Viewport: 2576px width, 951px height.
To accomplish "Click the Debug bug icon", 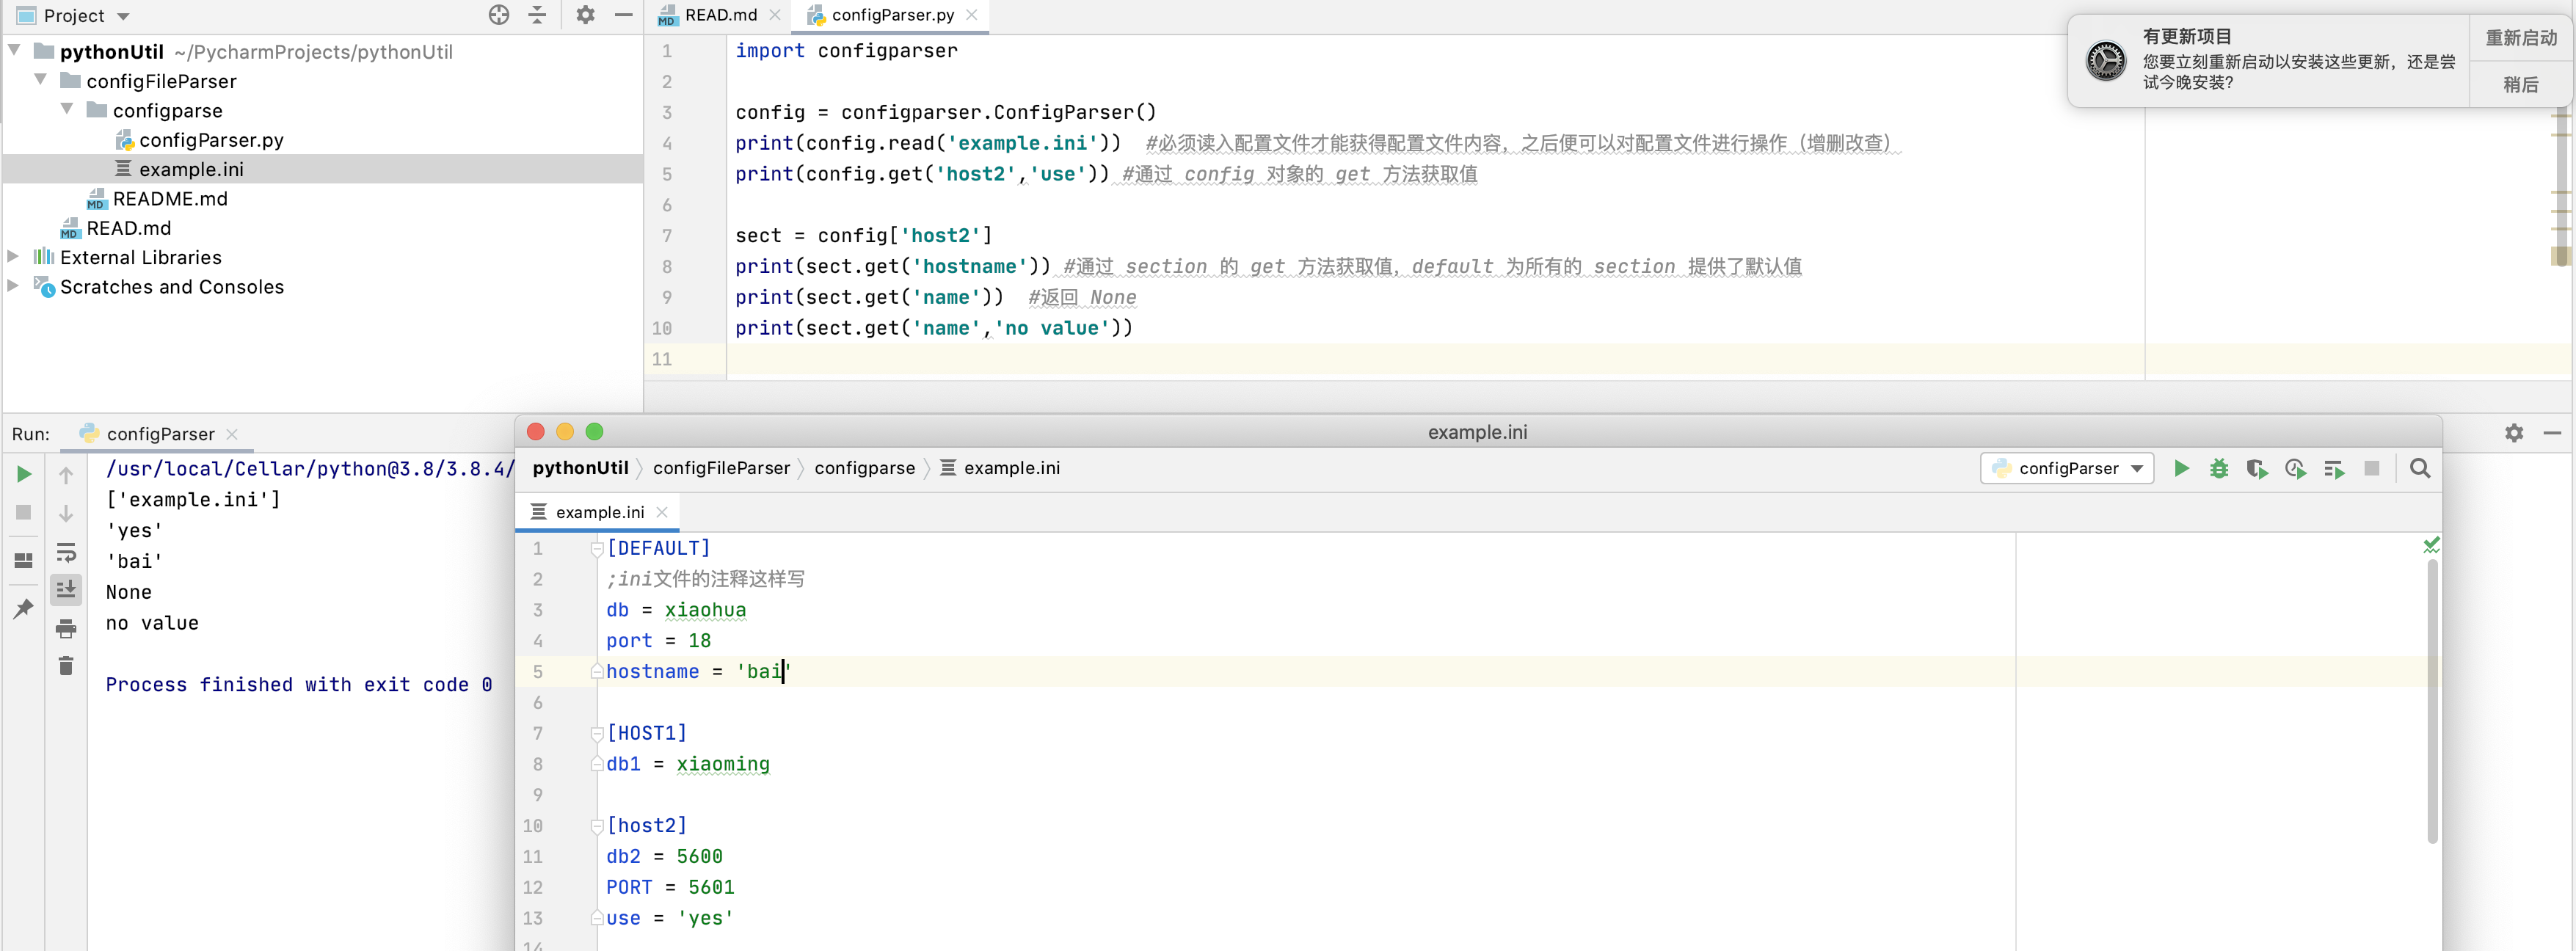I will pyautogui.click(x=2218, y=468).
